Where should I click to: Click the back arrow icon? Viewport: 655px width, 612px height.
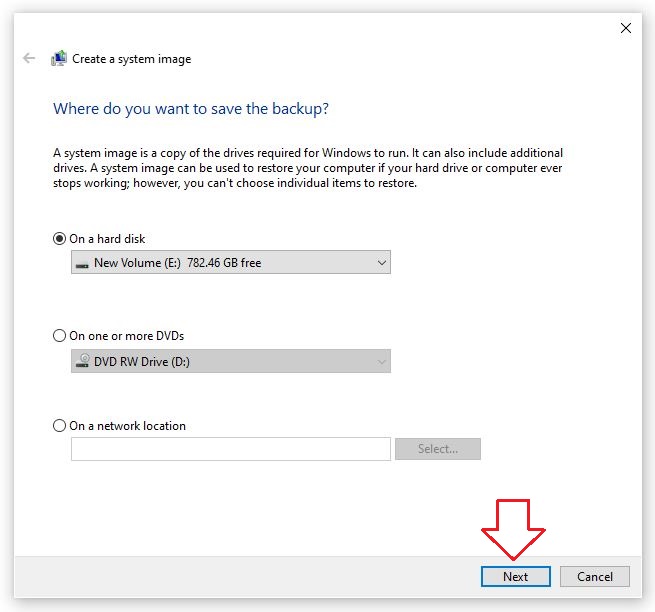[x=29, y=58]
